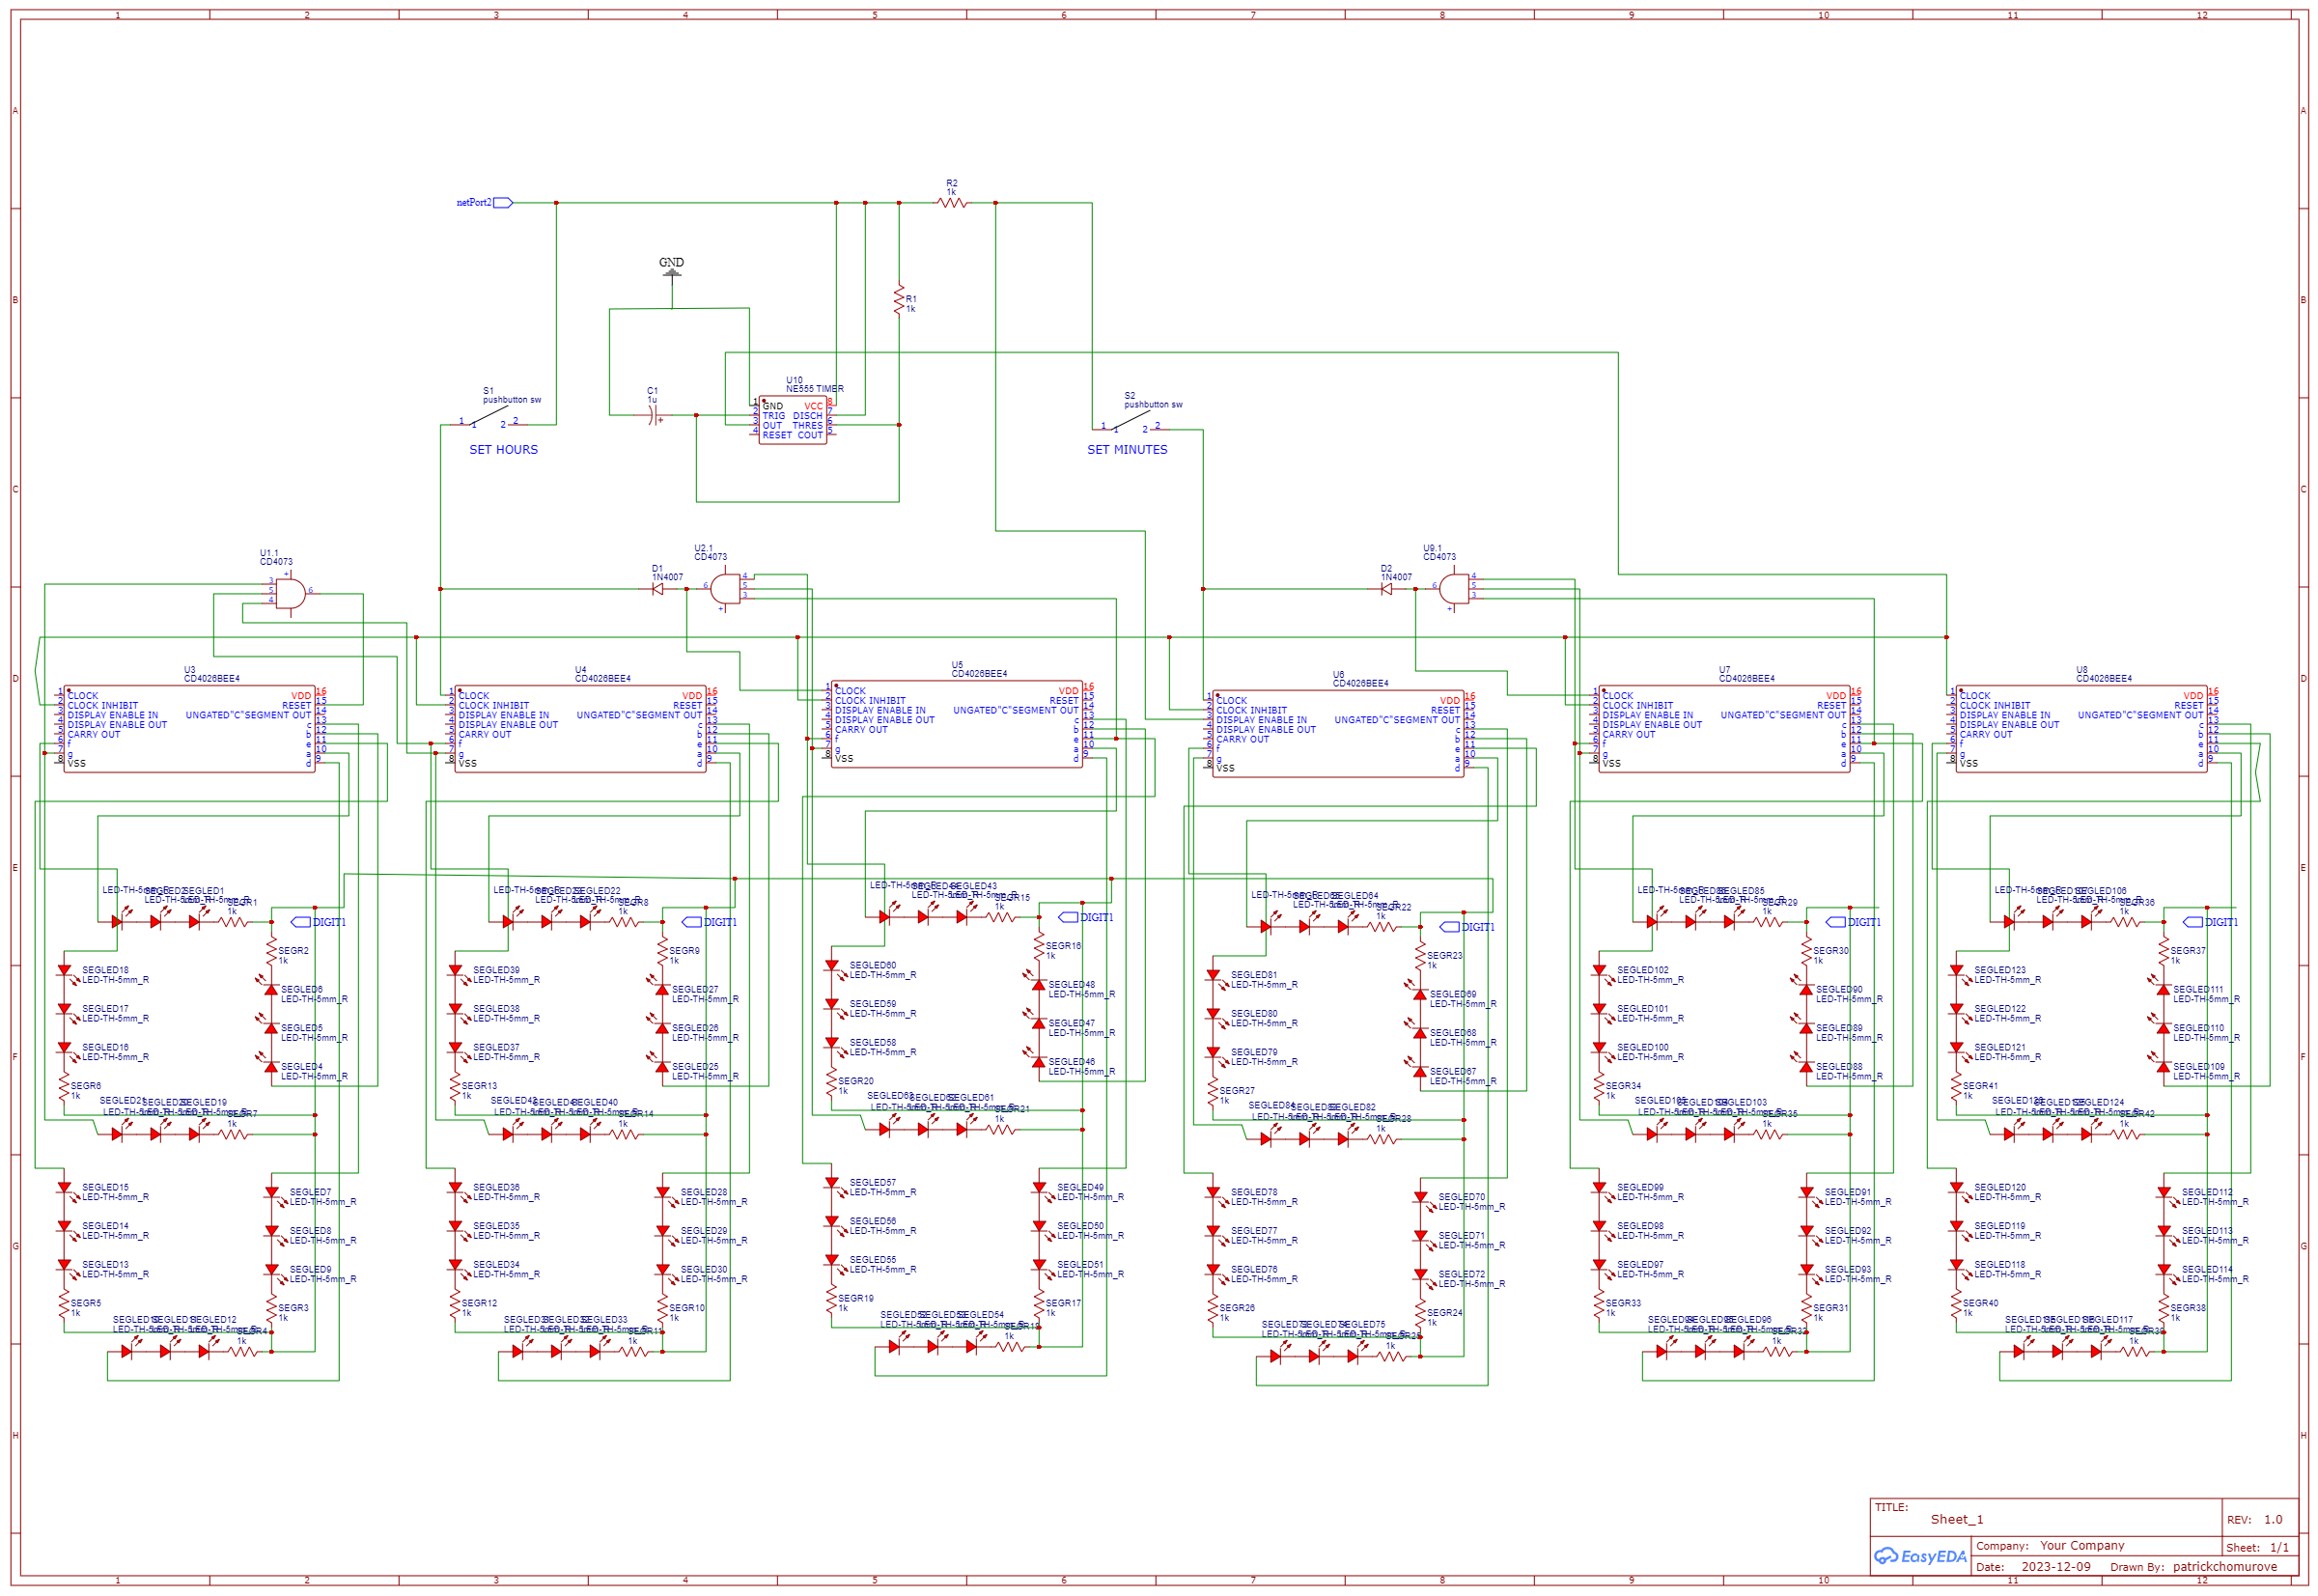Select the U1.1 CD4073 AND gate

pos(290,594)
